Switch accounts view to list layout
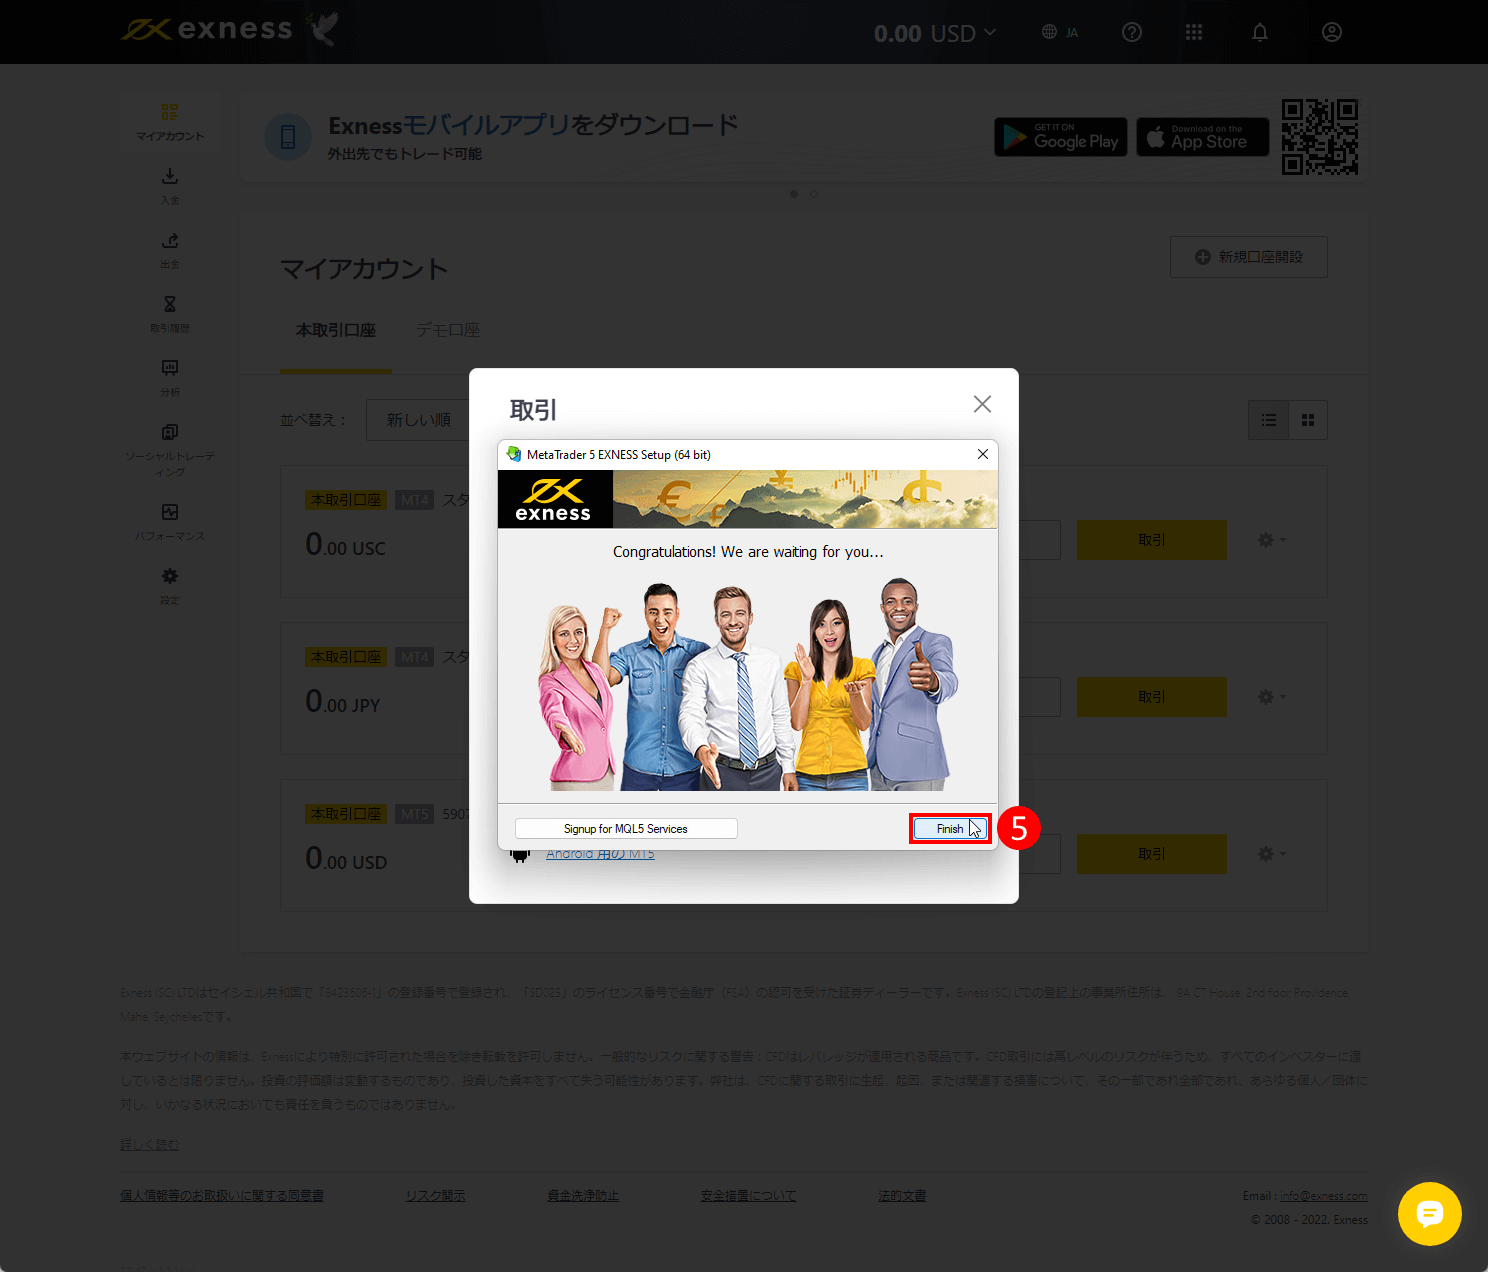Viewport: 1488px width, 1272px height. (x=1268, y=420)
